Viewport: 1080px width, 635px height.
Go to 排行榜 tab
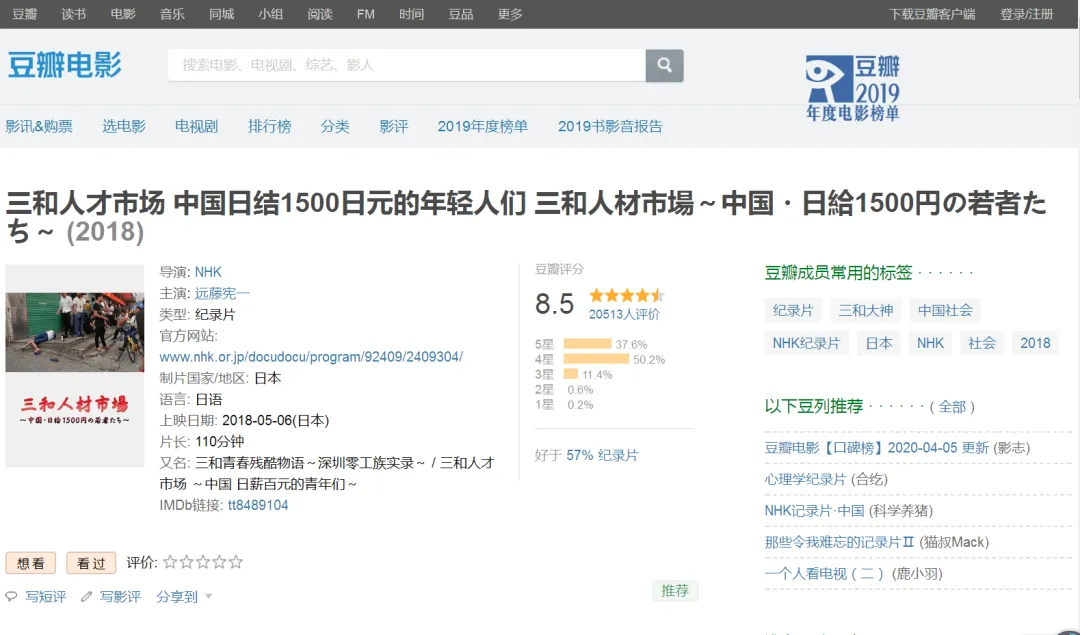pos(270,126)
